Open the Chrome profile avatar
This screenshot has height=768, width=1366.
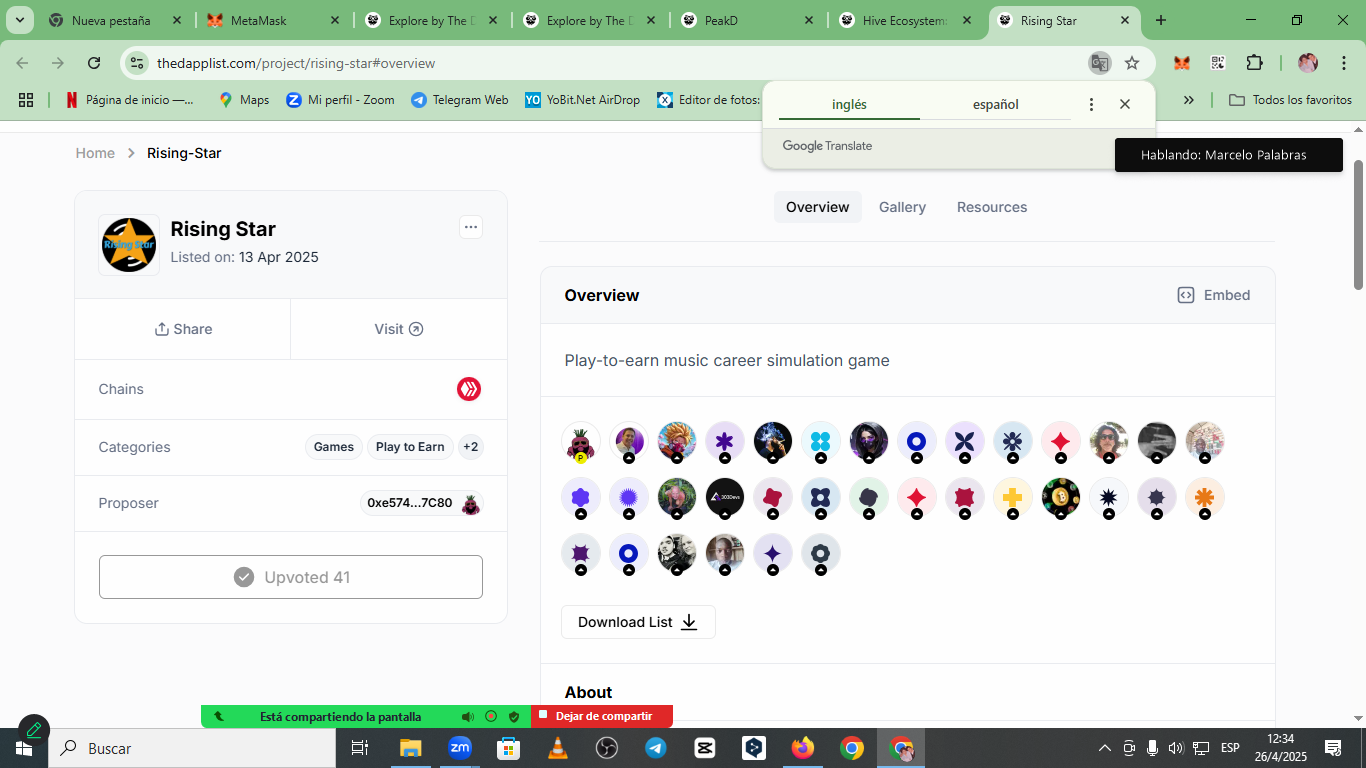coord(1308,63)
